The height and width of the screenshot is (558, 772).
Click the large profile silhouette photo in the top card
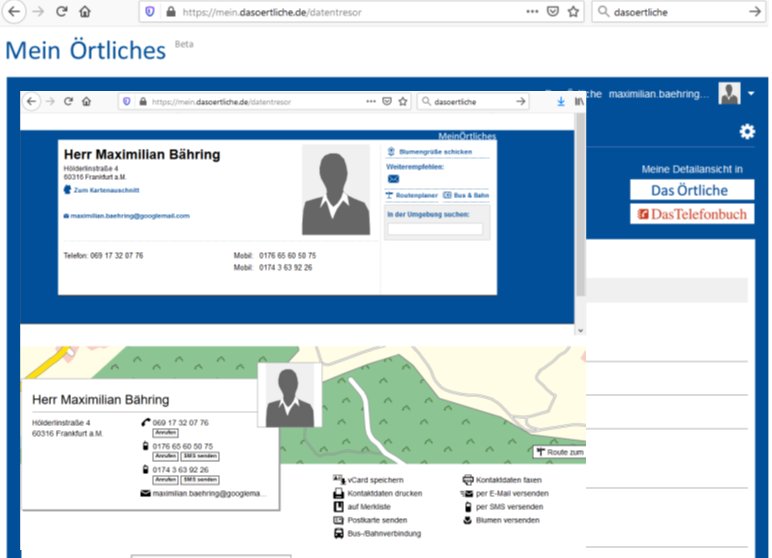tap(336, 190)
